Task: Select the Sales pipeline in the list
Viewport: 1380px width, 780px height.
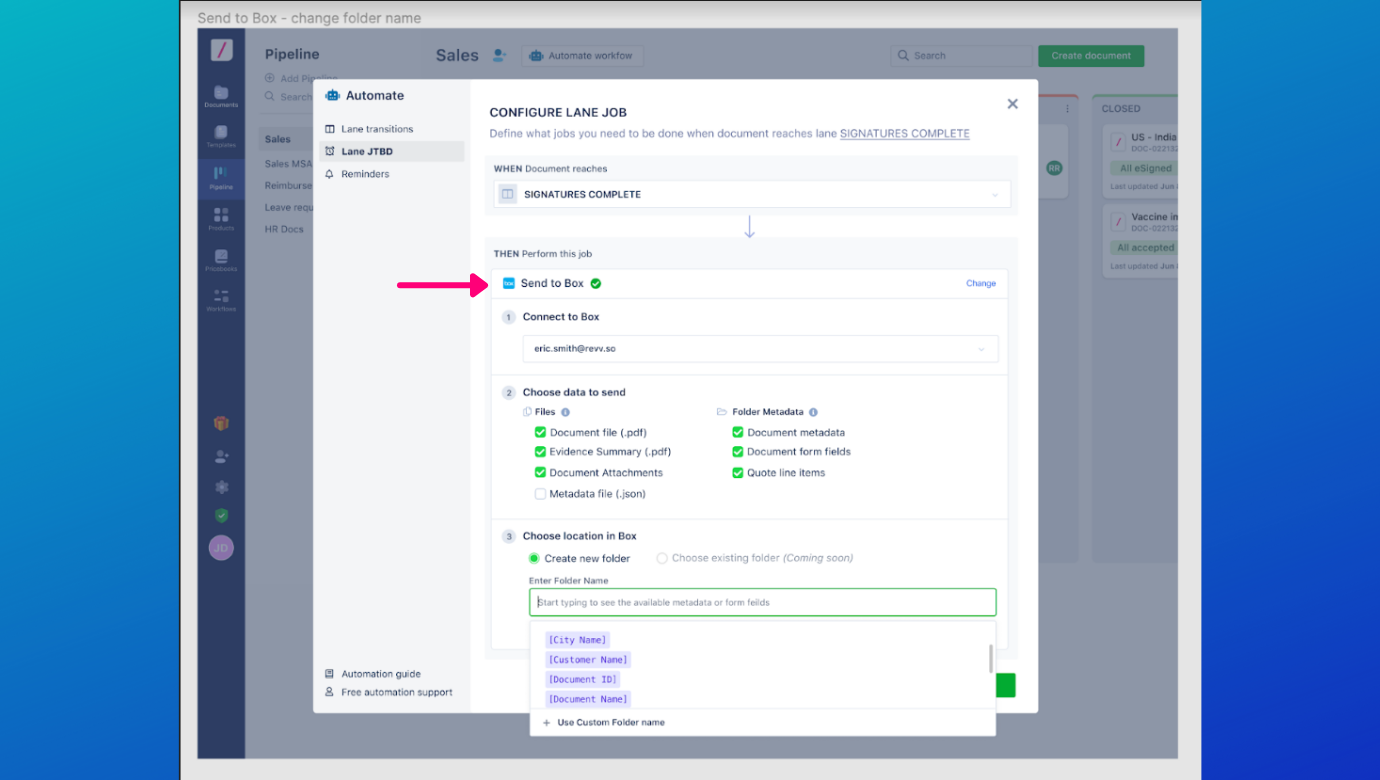Action: pyautogui.click(x=286, y=139)
